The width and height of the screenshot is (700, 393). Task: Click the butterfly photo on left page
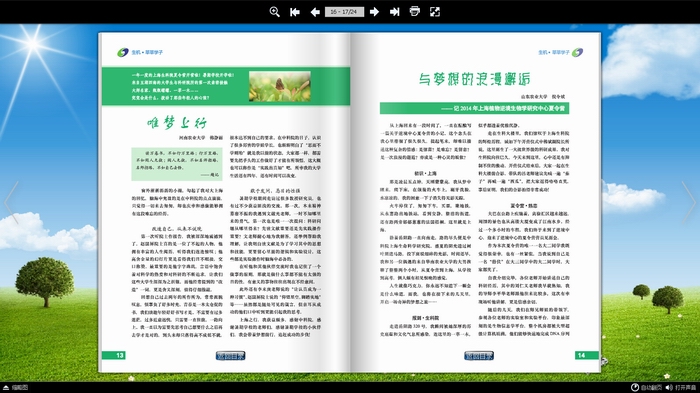(280, 86)
